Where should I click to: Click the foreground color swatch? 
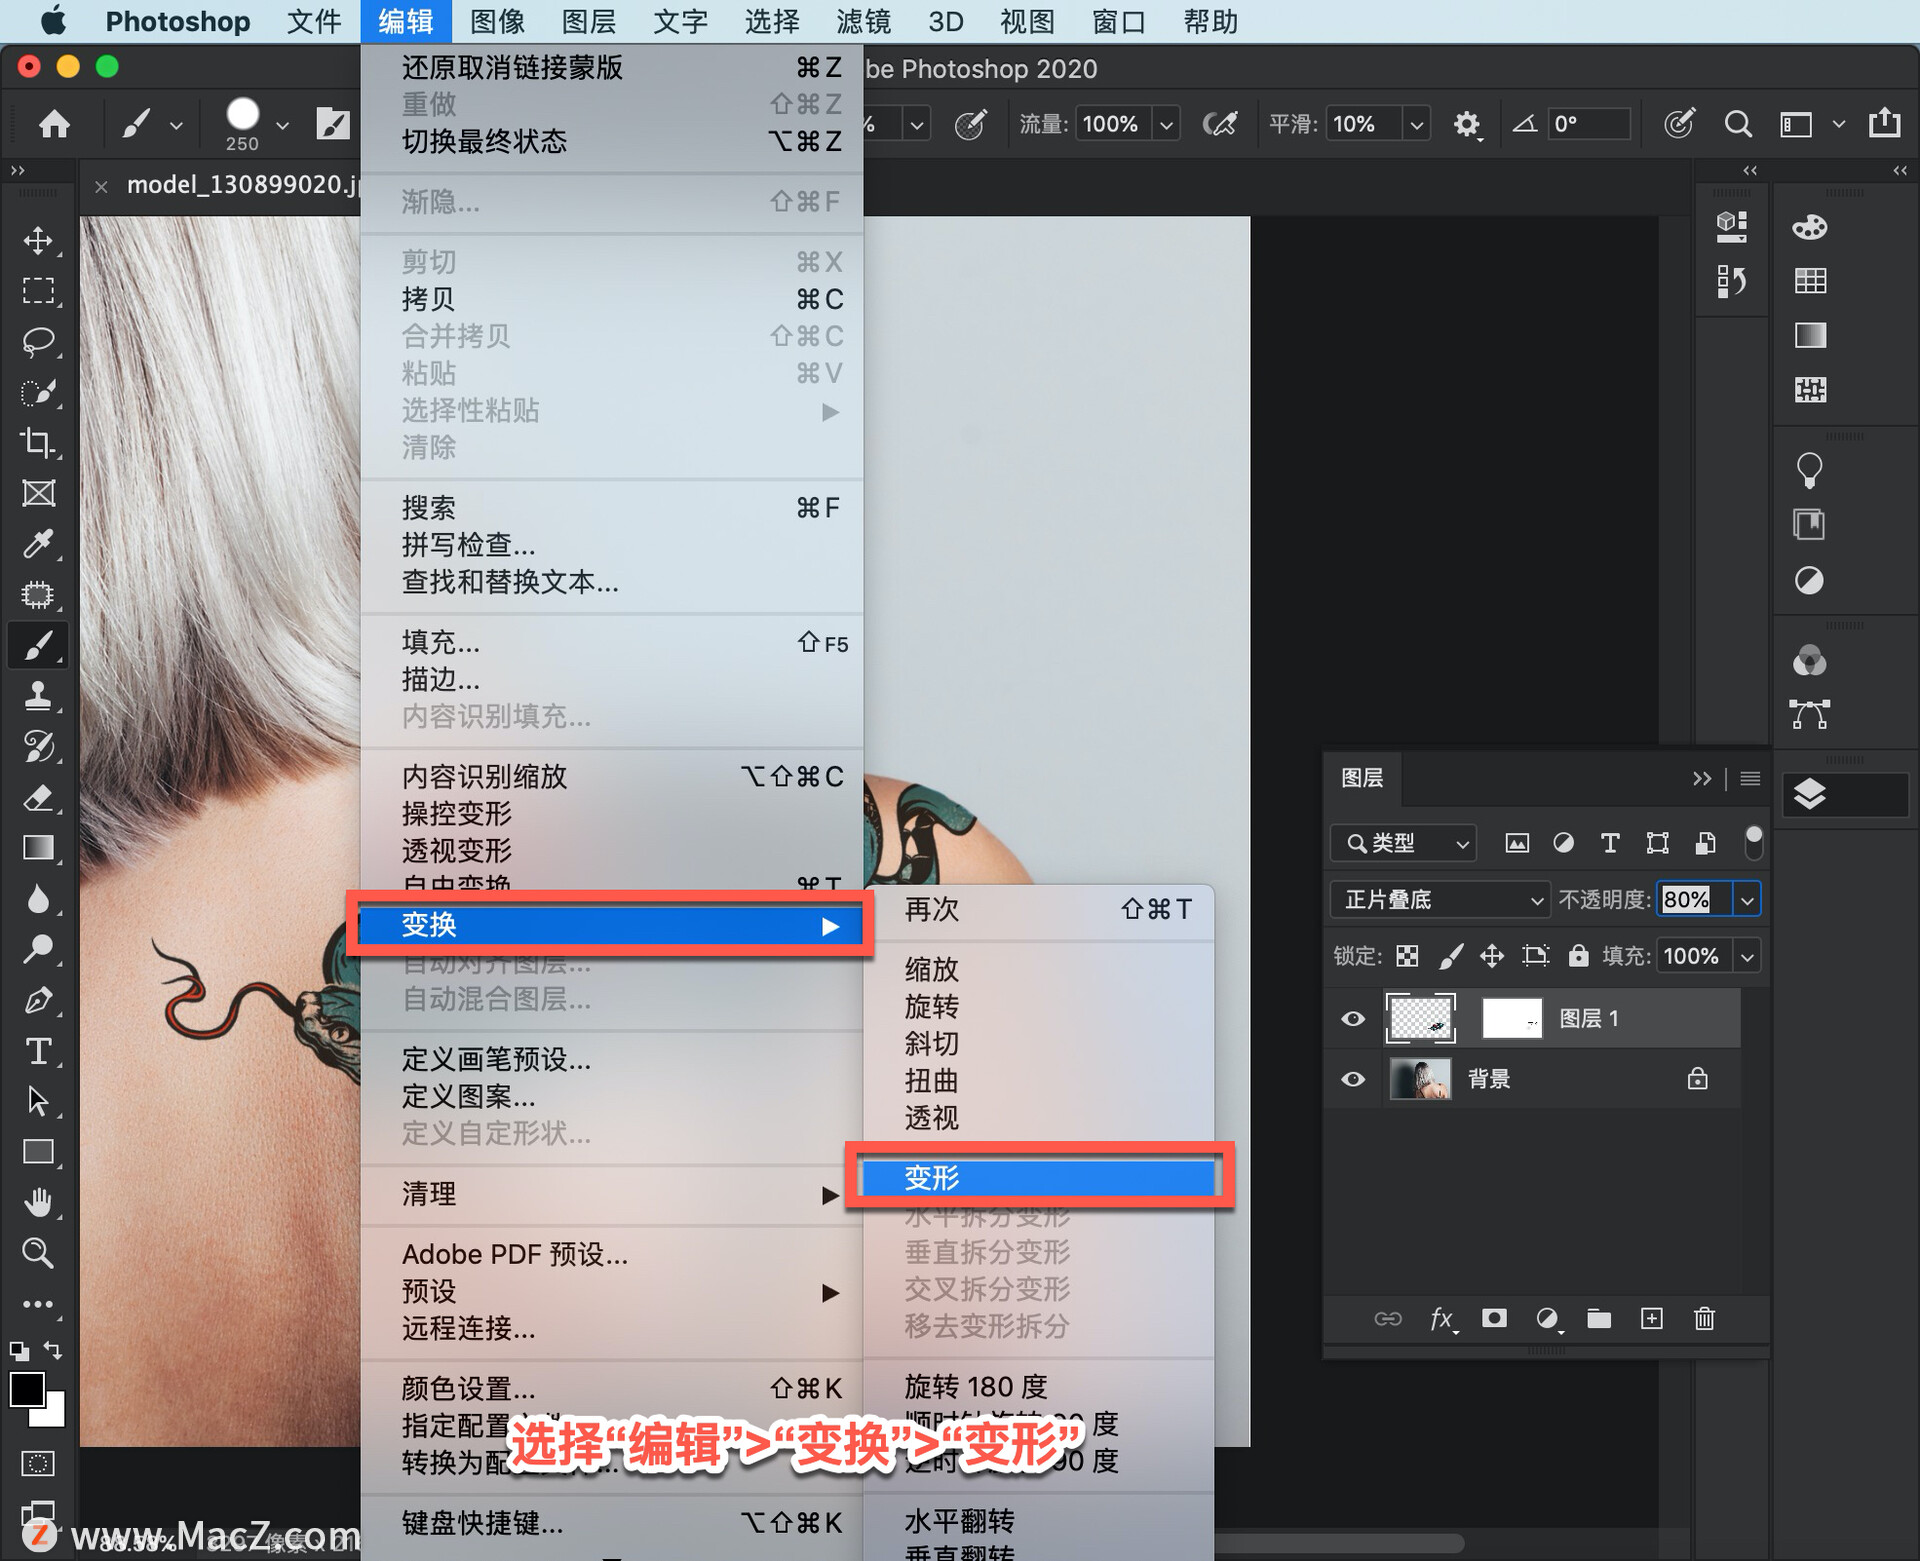pos(25,1390)
